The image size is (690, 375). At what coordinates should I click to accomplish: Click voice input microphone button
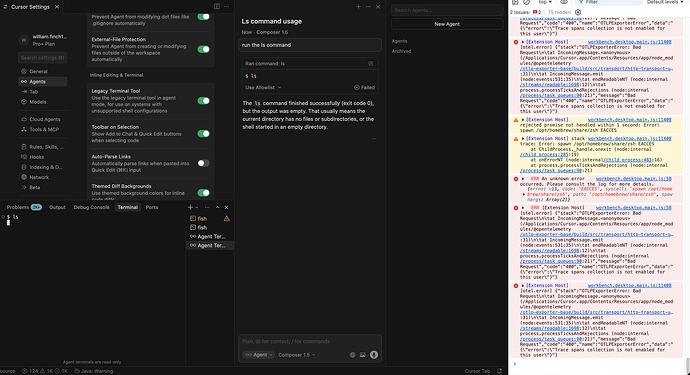[x=374, y=355]
